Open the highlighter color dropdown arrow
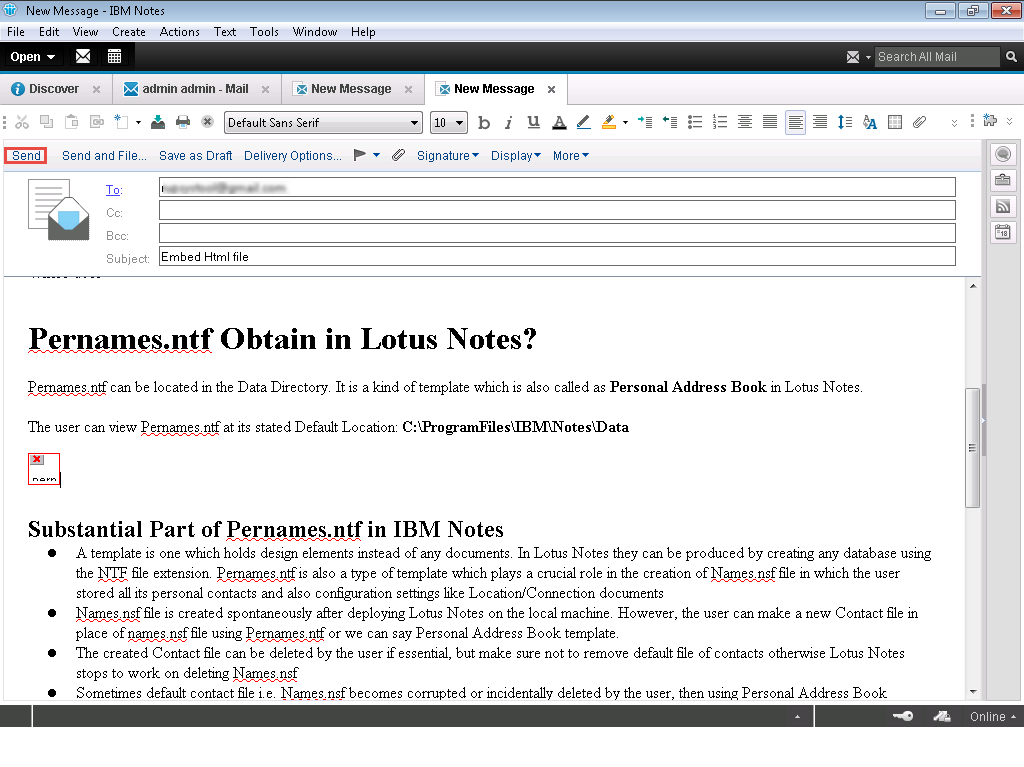This screenshot has width=1024, height=767. tap(626, 122)
